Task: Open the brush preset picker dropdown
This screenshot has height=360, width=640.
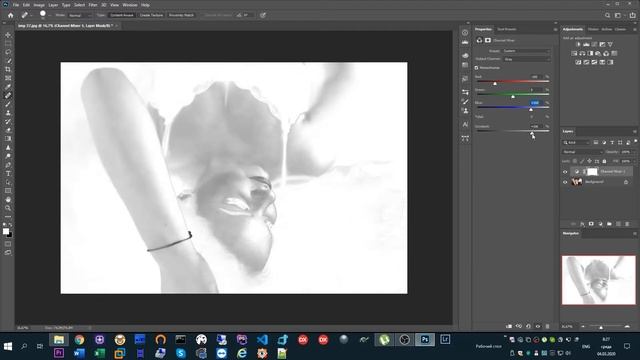Action: [49, 16]
